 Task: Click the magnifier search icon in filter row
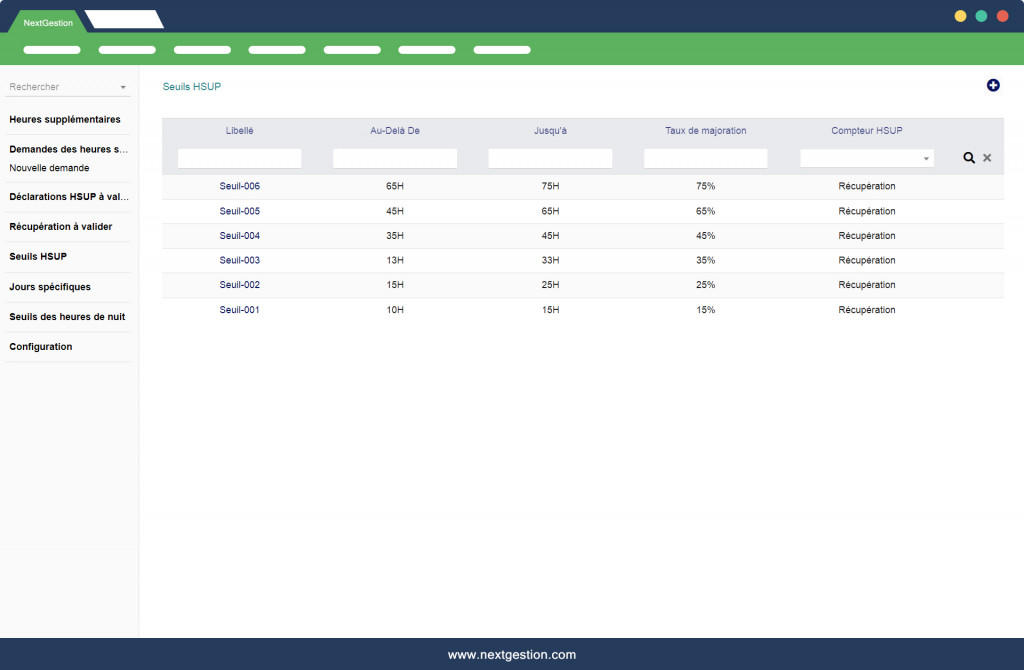pos(969,158)
